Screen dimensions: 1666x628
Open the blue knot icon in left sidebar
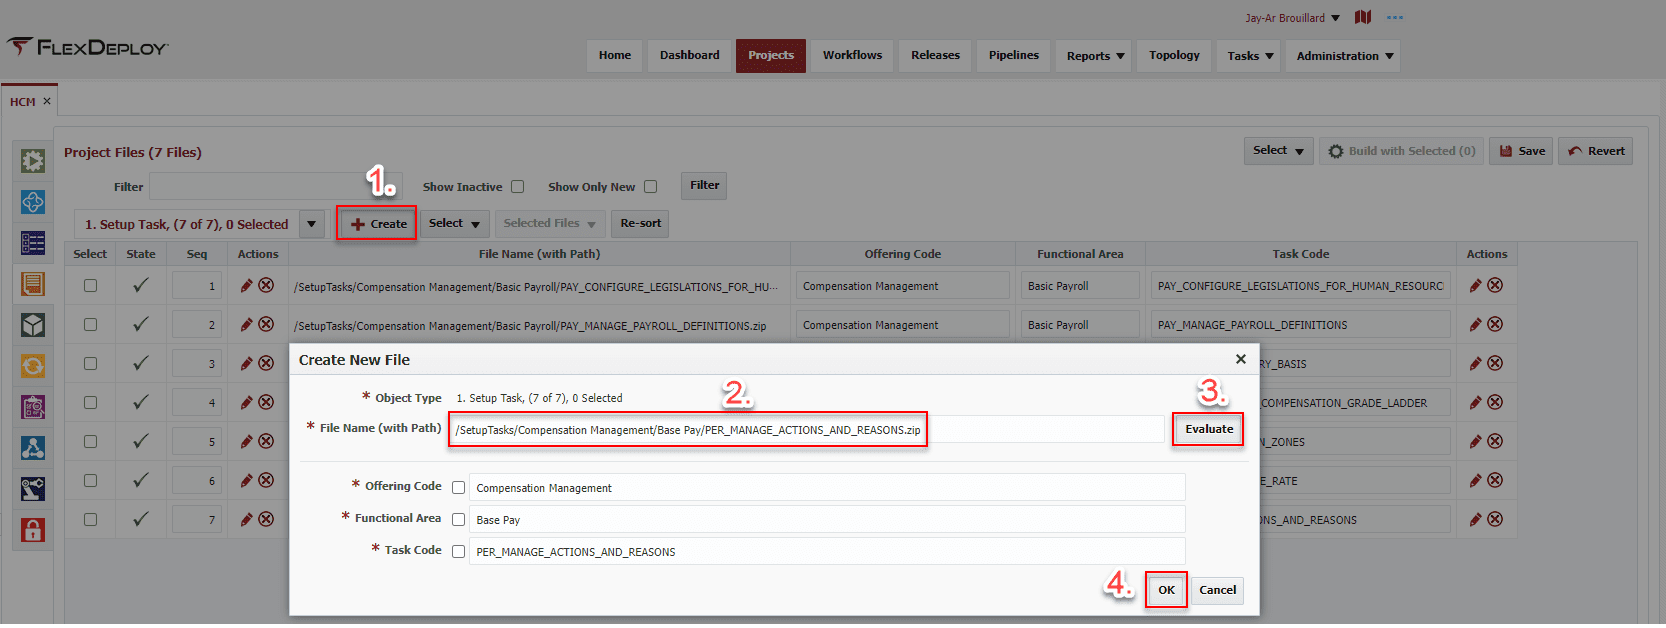pos(33,202)
